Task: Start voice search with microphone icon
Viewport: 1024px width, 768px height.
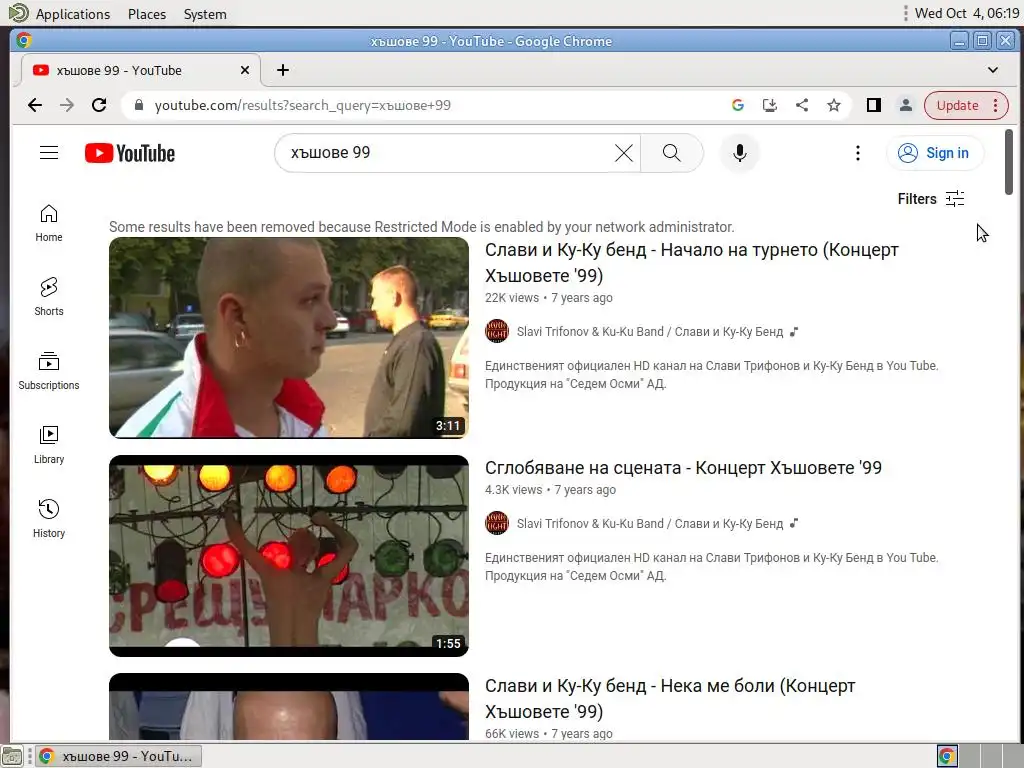Action: tap(739, 153)
